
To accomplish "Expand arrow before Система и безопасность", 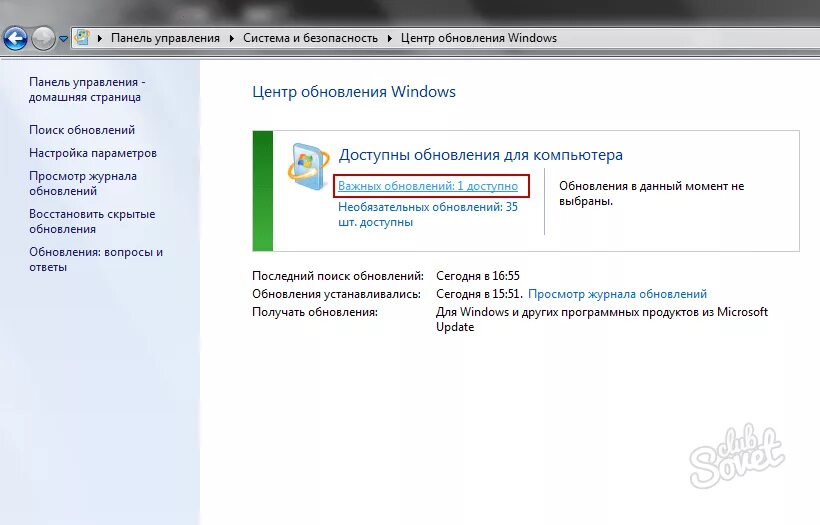I will [232, 38].
